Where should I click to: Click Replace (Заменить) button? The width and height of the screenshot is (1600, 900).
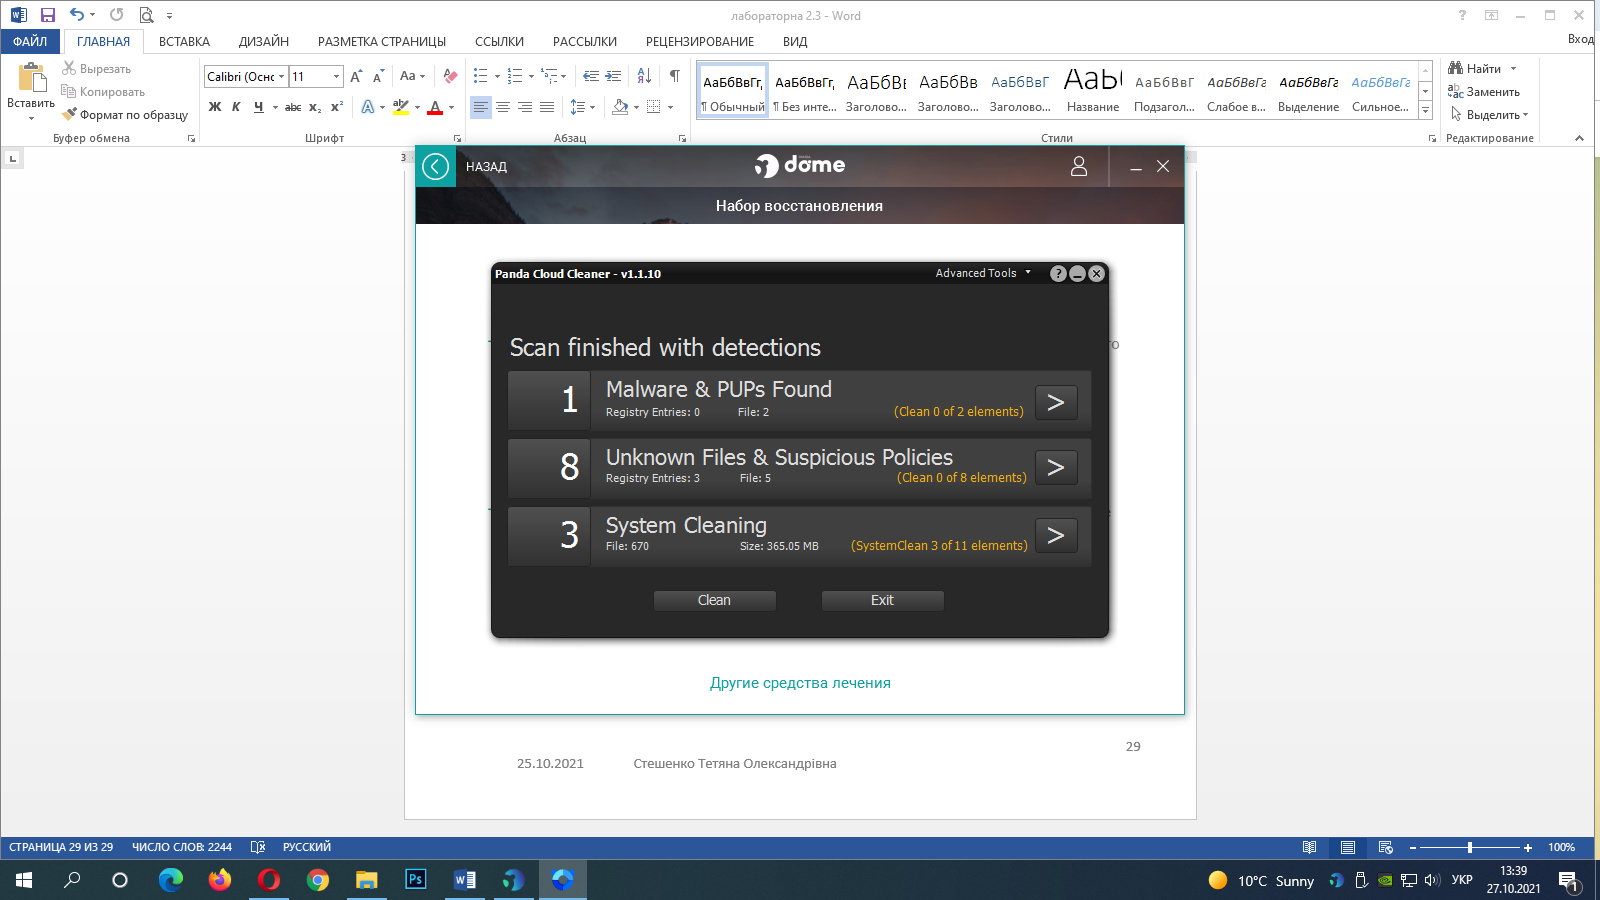point(1484,92)
